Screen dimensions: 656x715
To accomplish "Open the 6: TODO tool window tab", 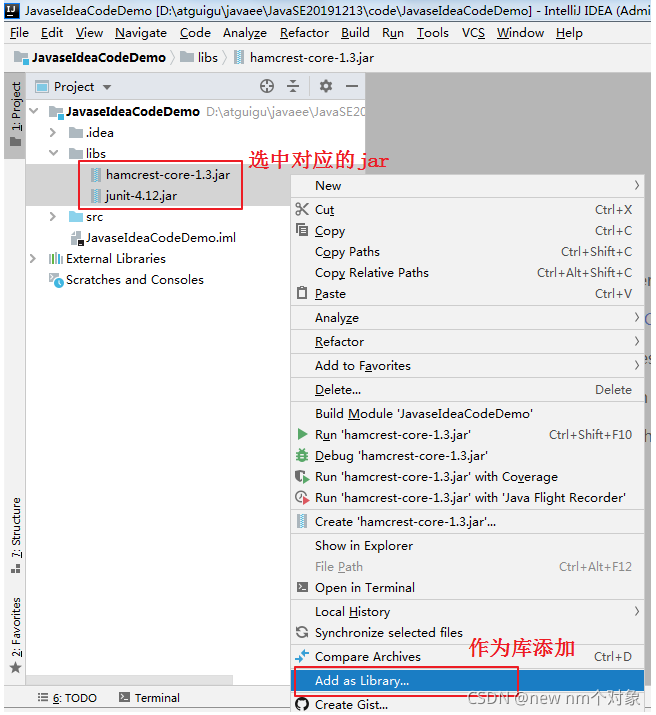I will click(x=67, y=698).
